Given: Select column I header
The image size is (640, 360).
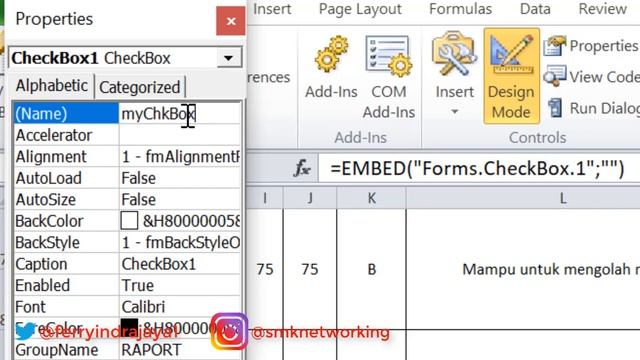Looking at the screenshot, I should tap(265, 198).
